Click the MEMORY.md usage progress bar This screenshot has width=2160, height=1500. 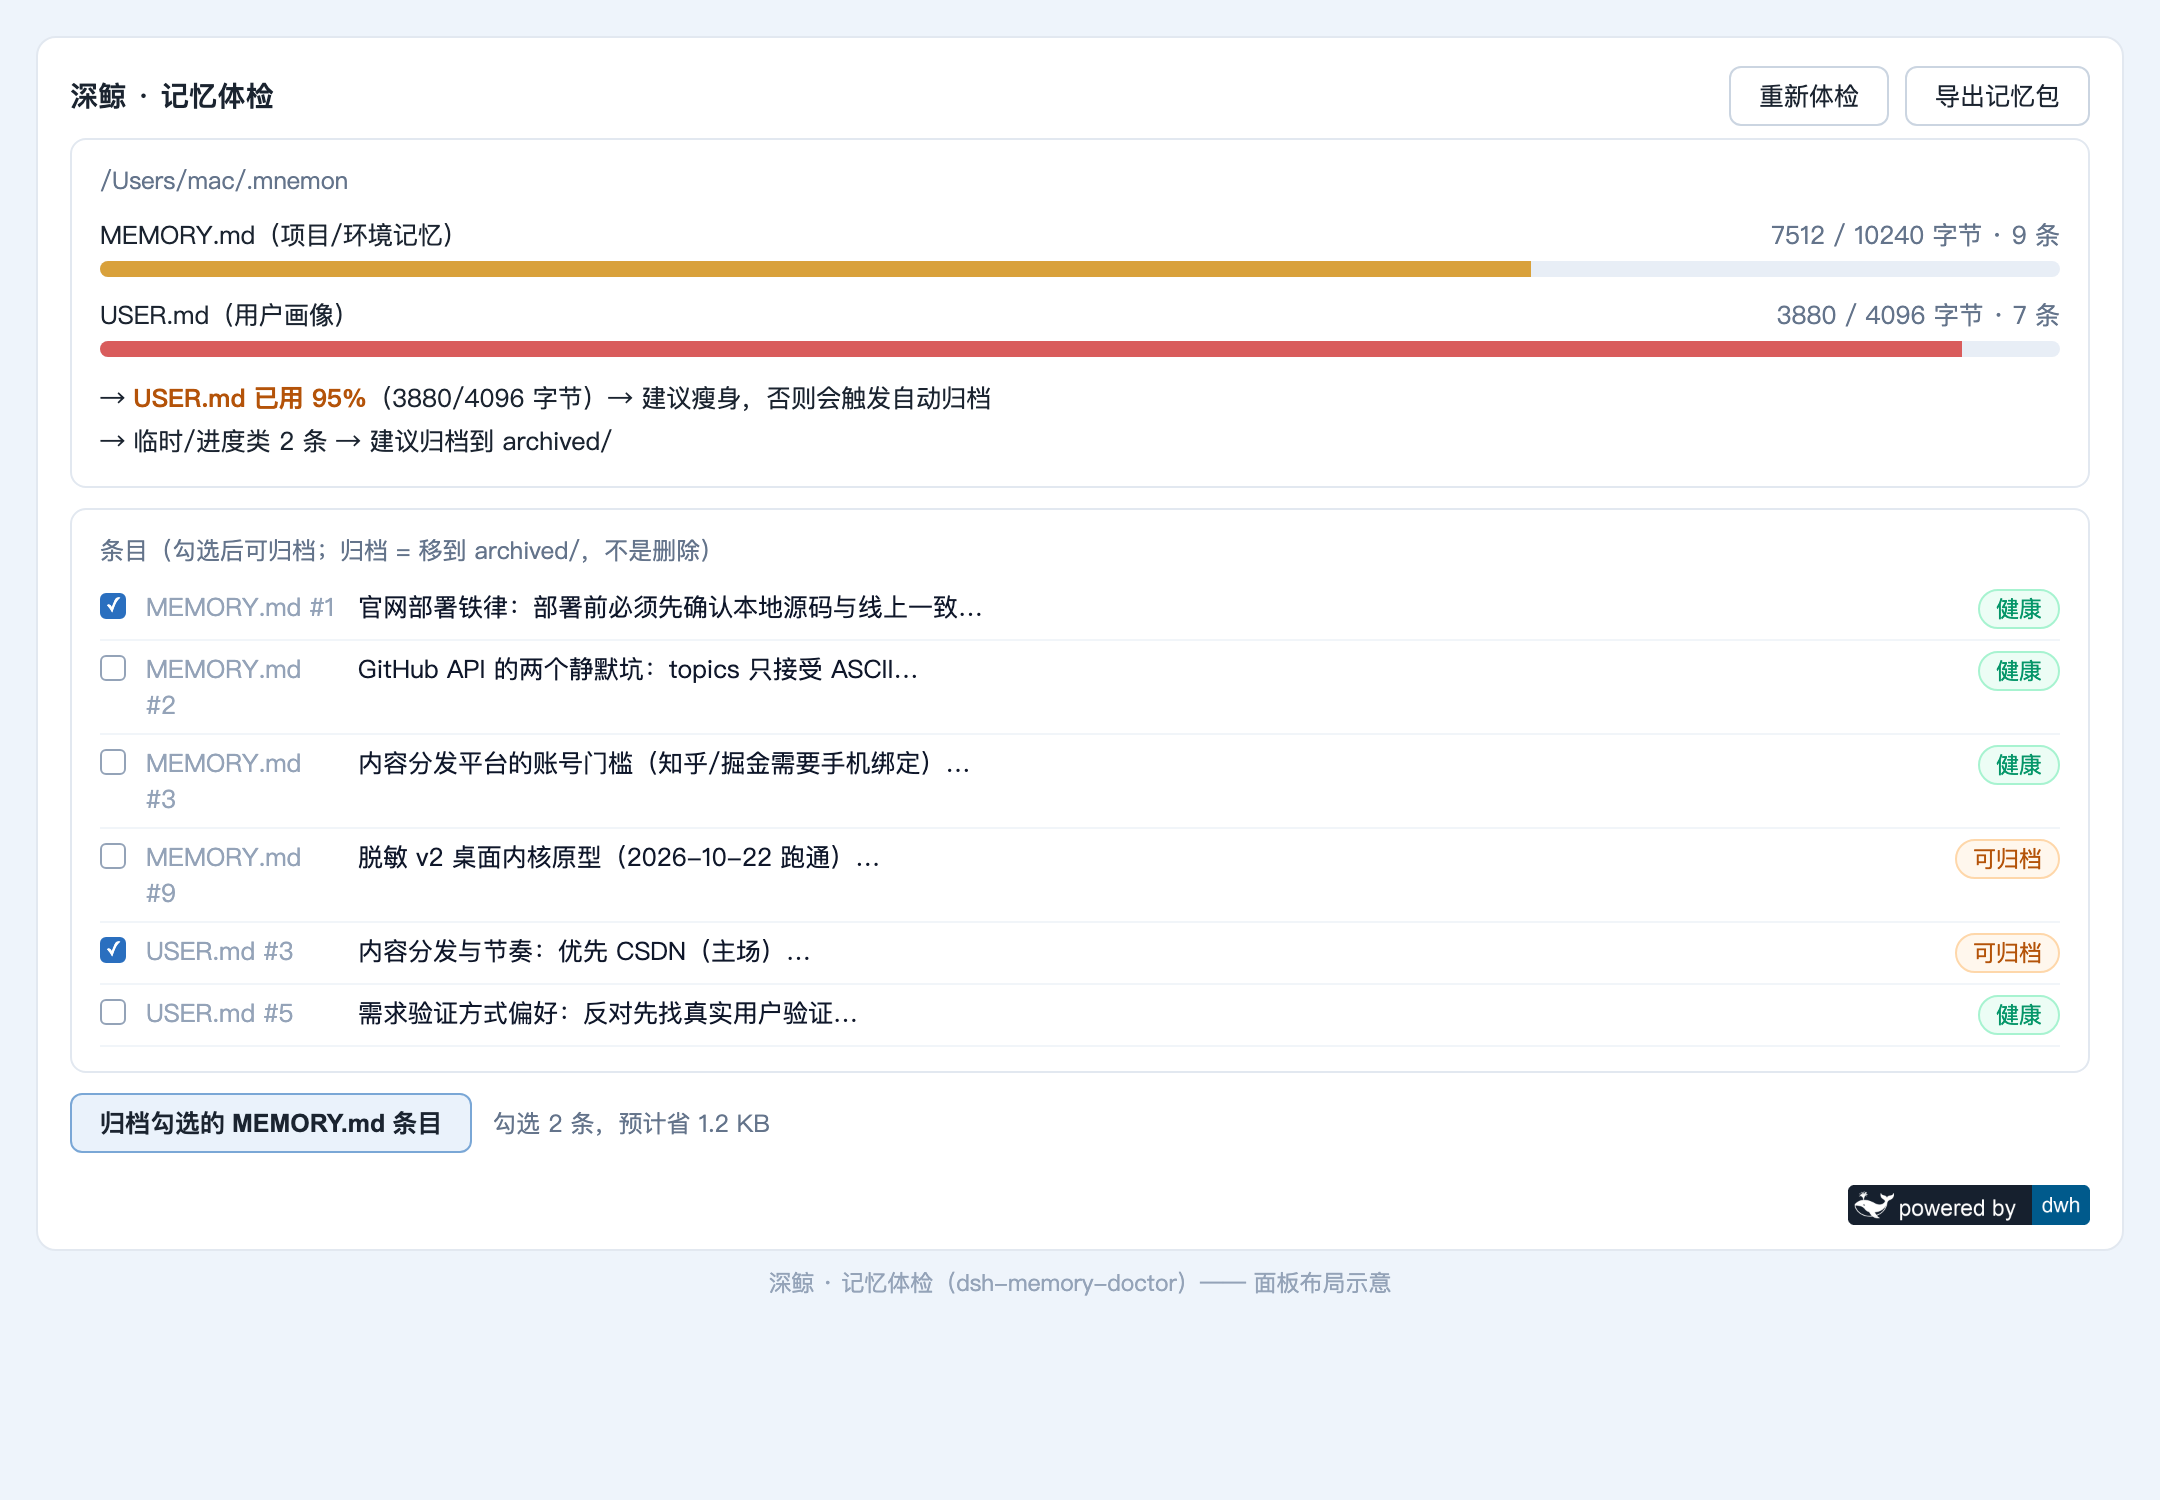tap(1080, 269)
